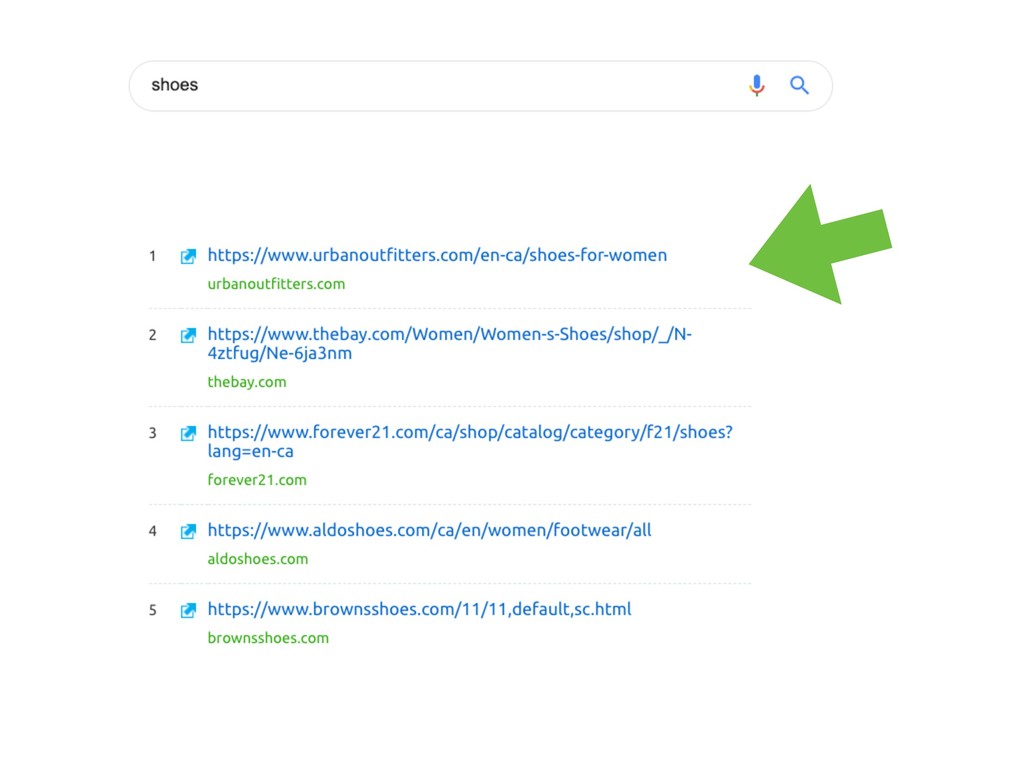The height and width of the screenshot is (768, 1024).
Task: Click the green brownsshoes.com domain text
Action: (x=268, y=638)
